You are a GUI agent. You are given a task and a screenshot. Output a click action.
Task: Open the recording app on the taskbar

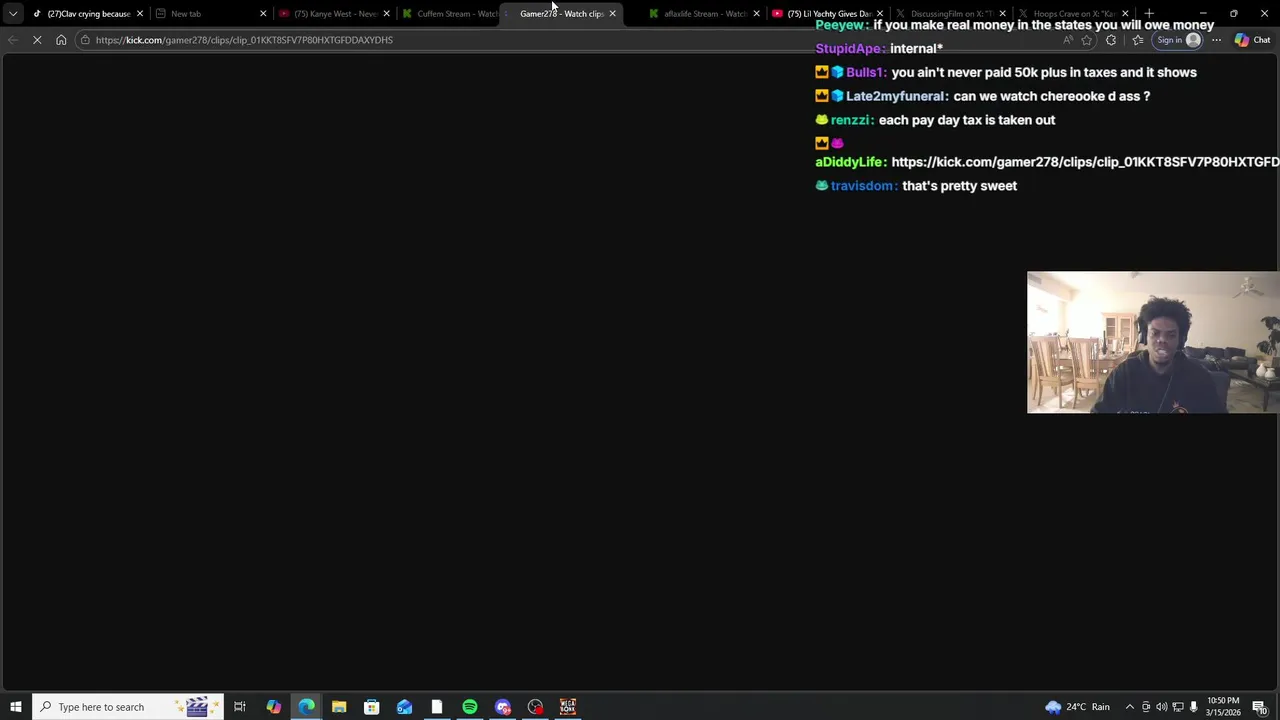tap(535, 707)
